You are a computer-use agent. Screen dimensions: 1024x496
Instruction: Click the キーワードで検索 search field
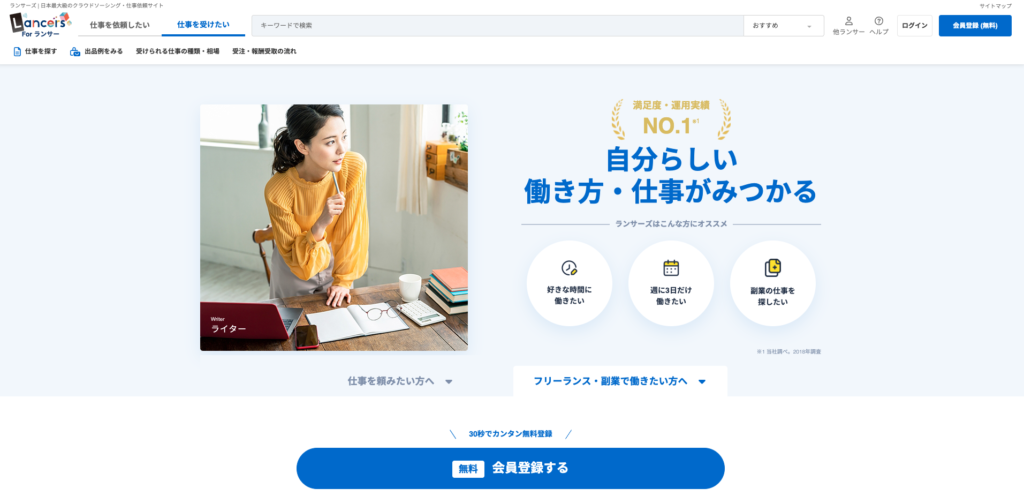[x=498, y=25]
